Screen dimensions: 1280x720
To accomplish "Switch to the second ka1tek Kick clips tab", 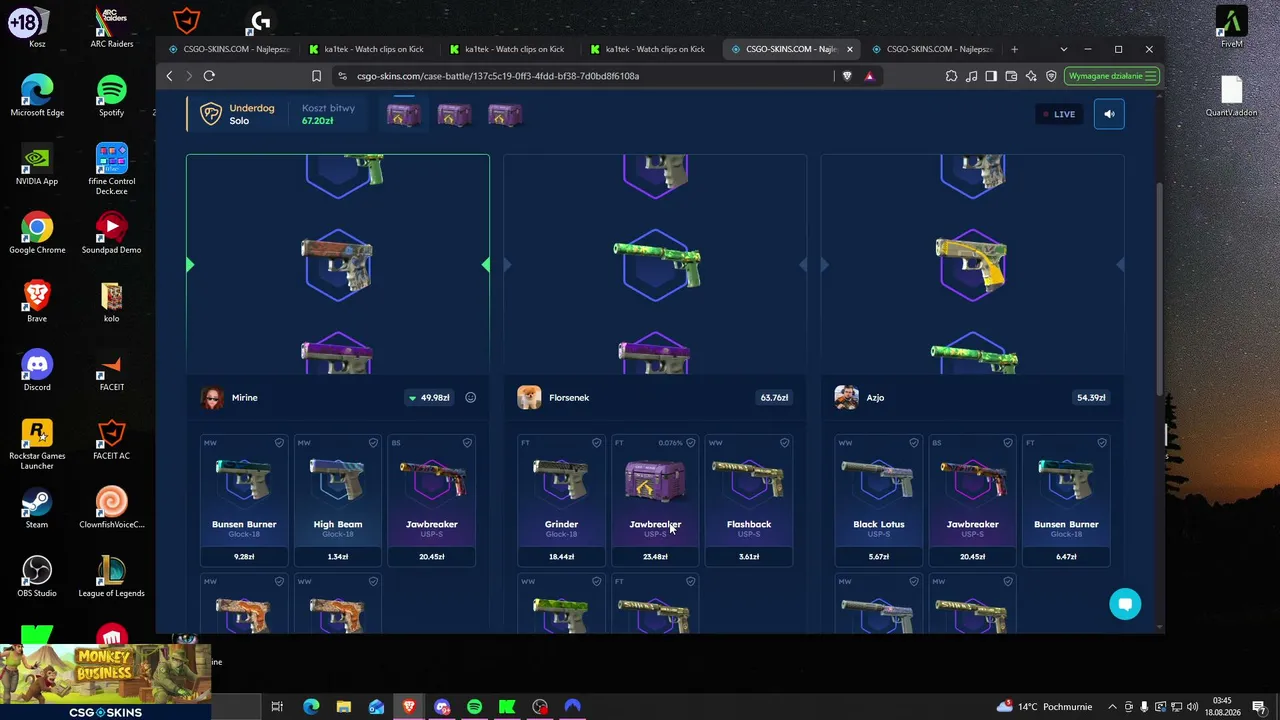I will tap(508, 49).
